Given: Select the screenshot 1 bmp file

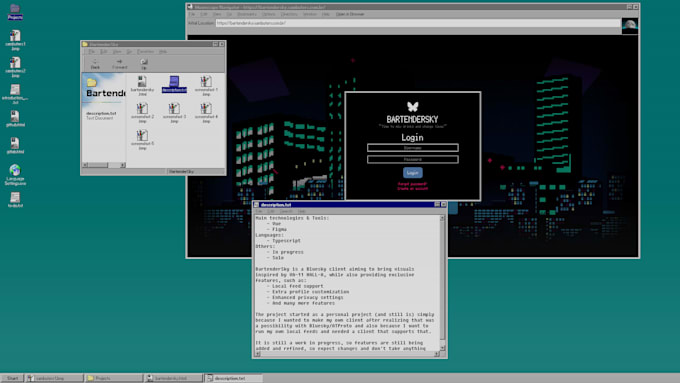Looking at the screenshot, I should tap(206, 85).
